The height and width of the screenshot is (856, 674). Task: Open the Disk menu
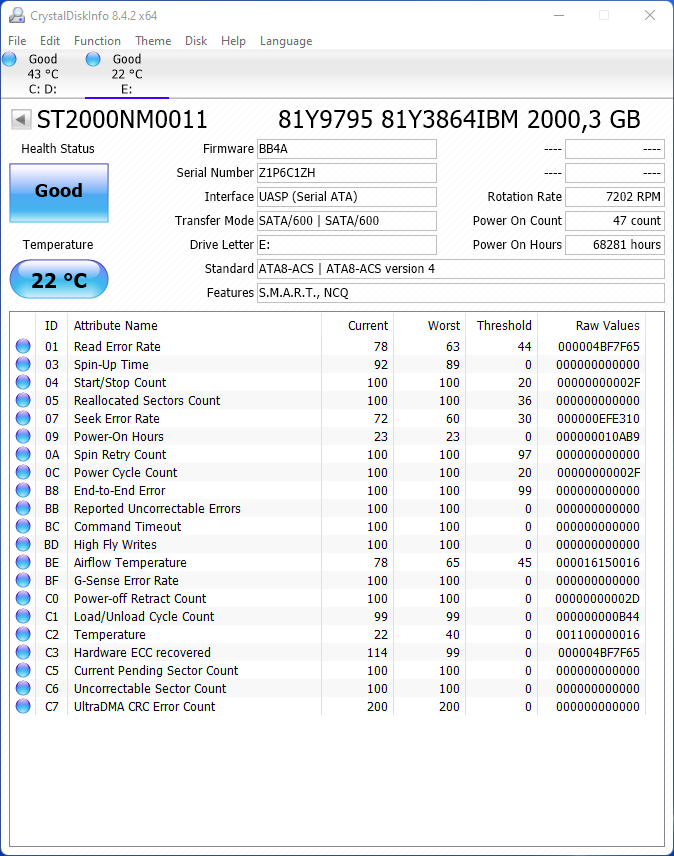point(196,41)
